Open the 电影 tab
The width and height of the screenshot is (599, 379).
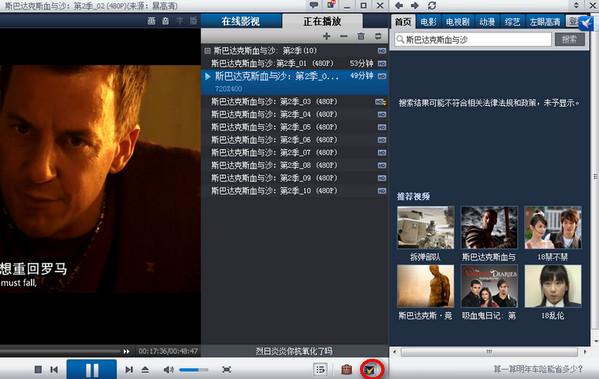[428, 22]
